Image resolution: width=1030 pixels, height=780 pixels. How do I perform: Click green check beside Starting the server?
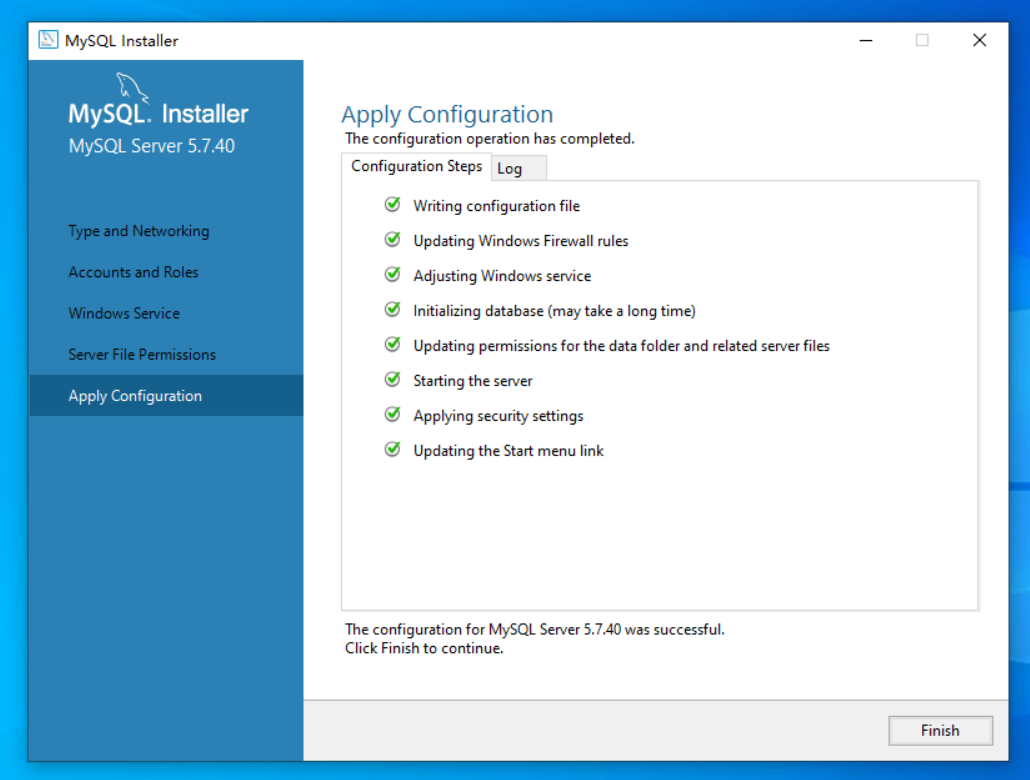point(393,379)
